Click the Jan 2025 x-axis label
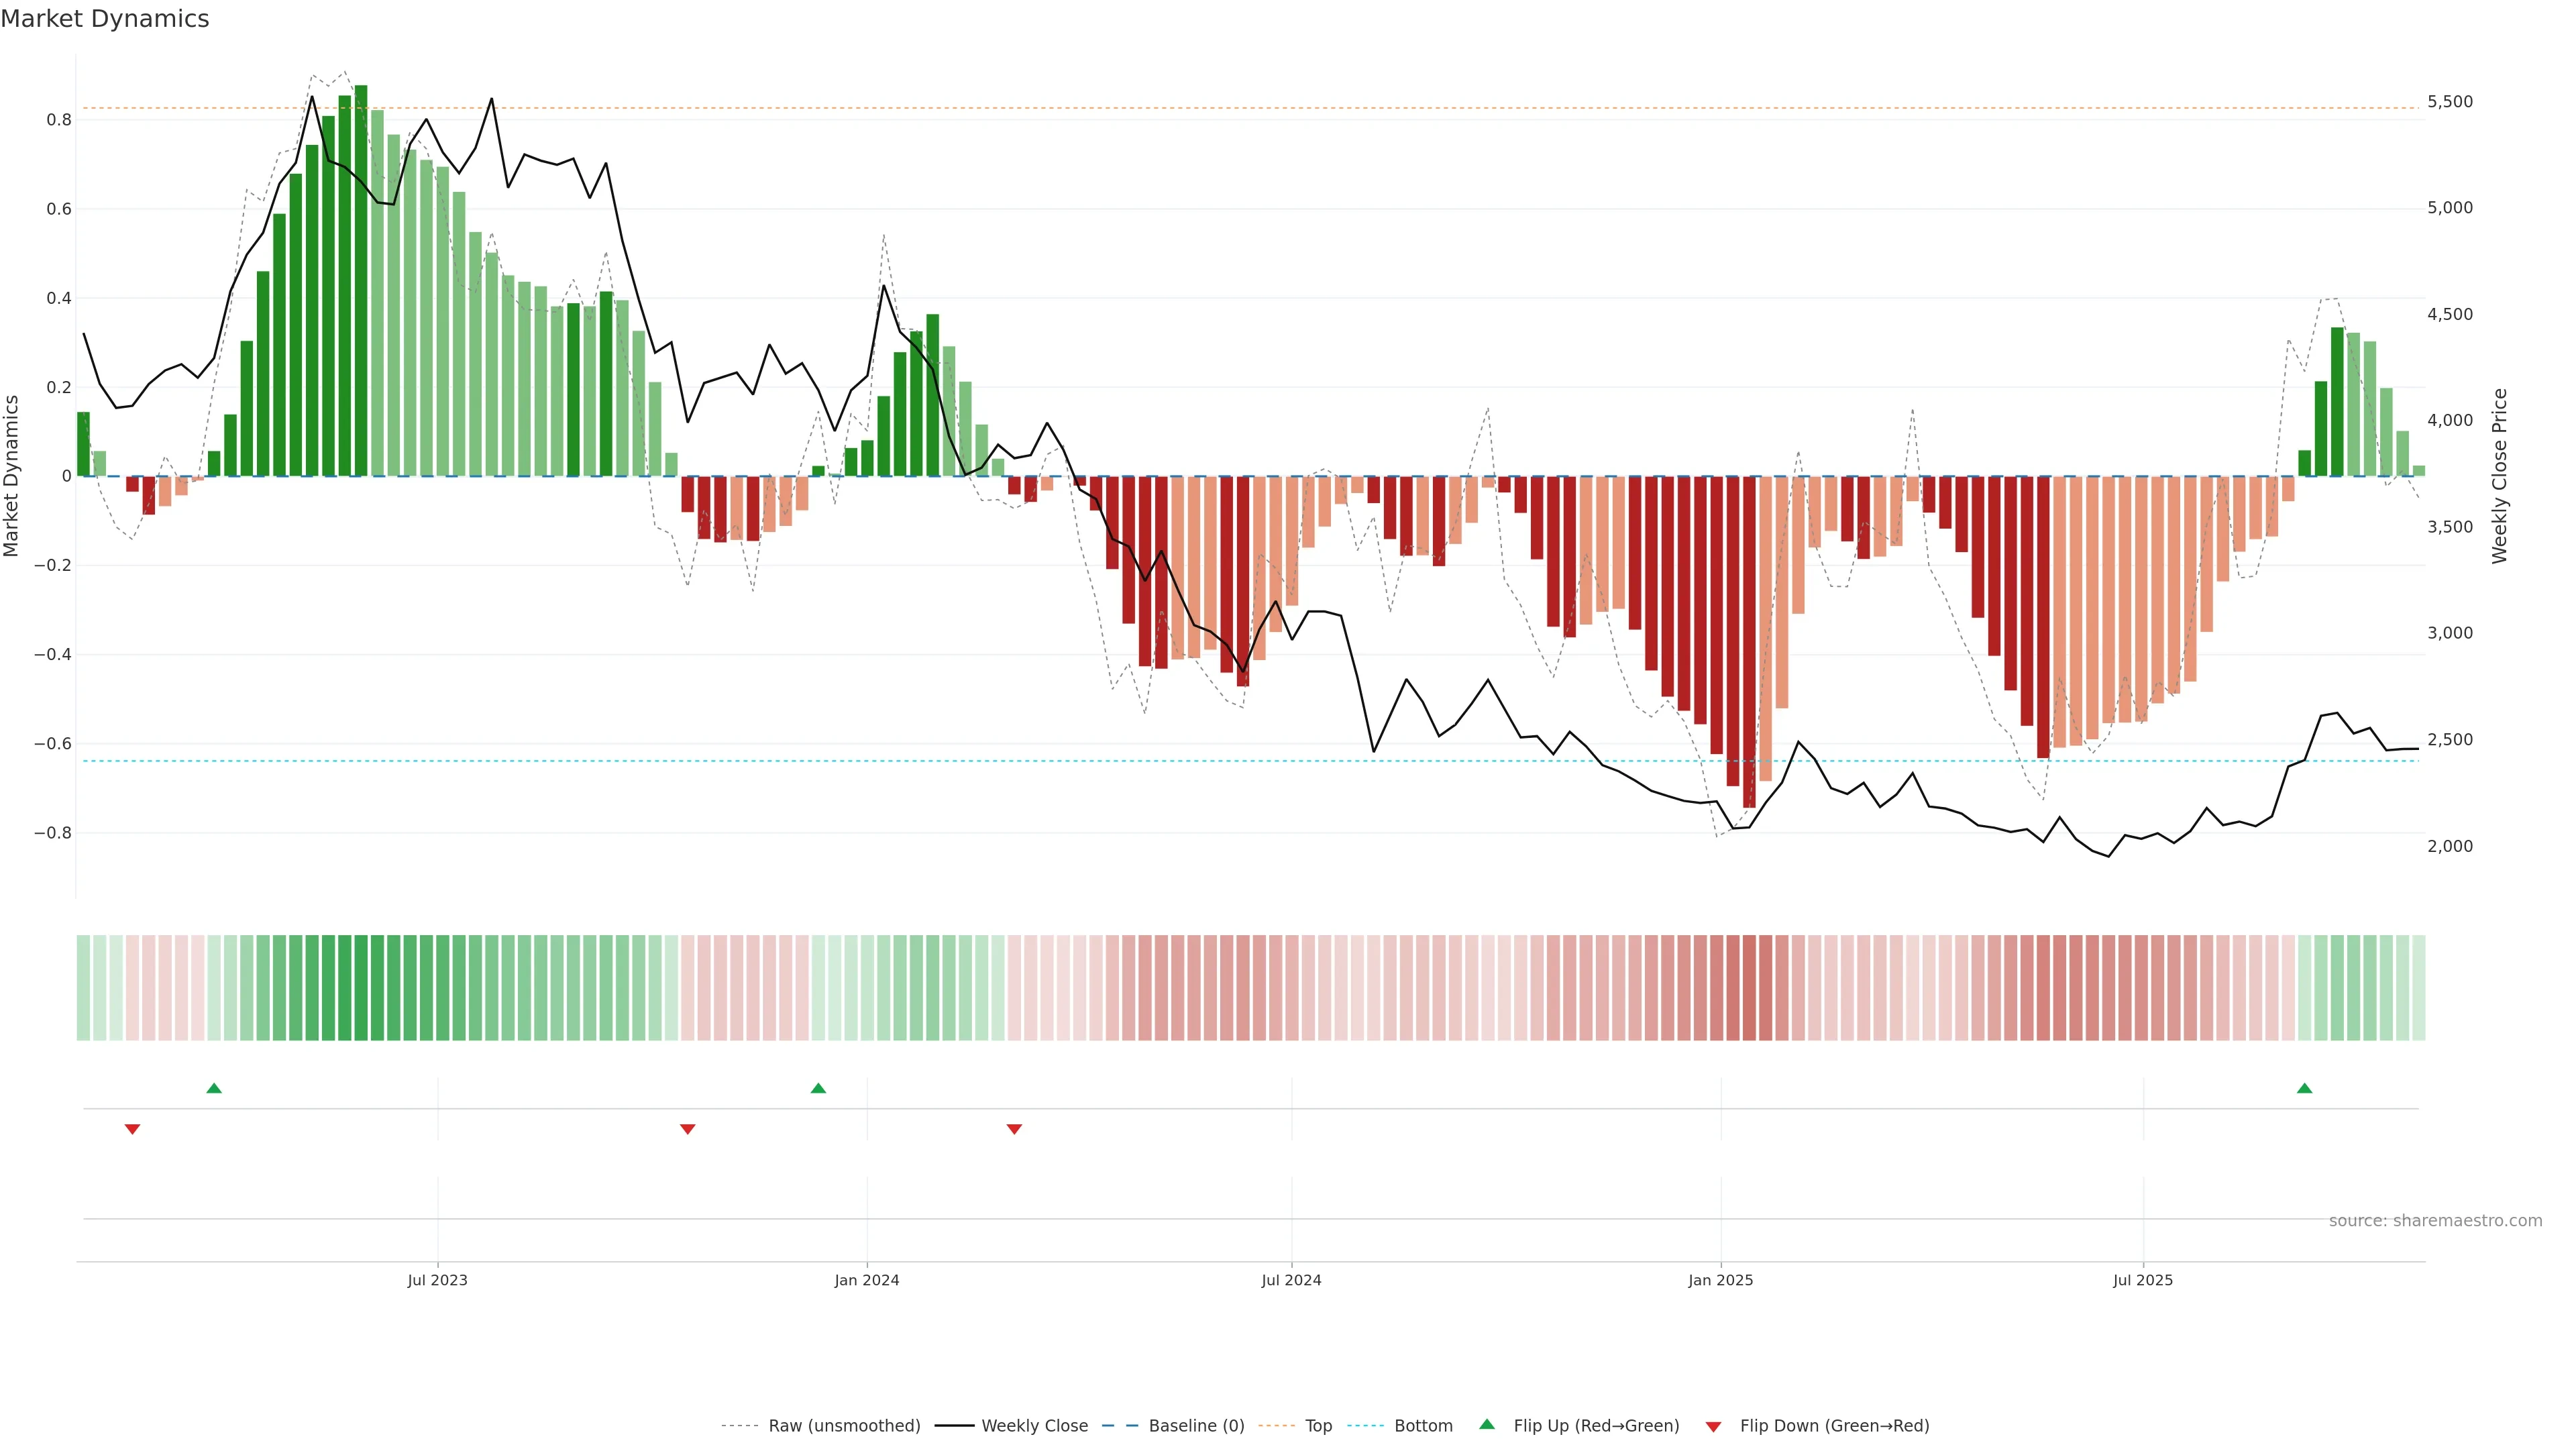Screen dimensions: 2576x1449 click(1720, 1280)
